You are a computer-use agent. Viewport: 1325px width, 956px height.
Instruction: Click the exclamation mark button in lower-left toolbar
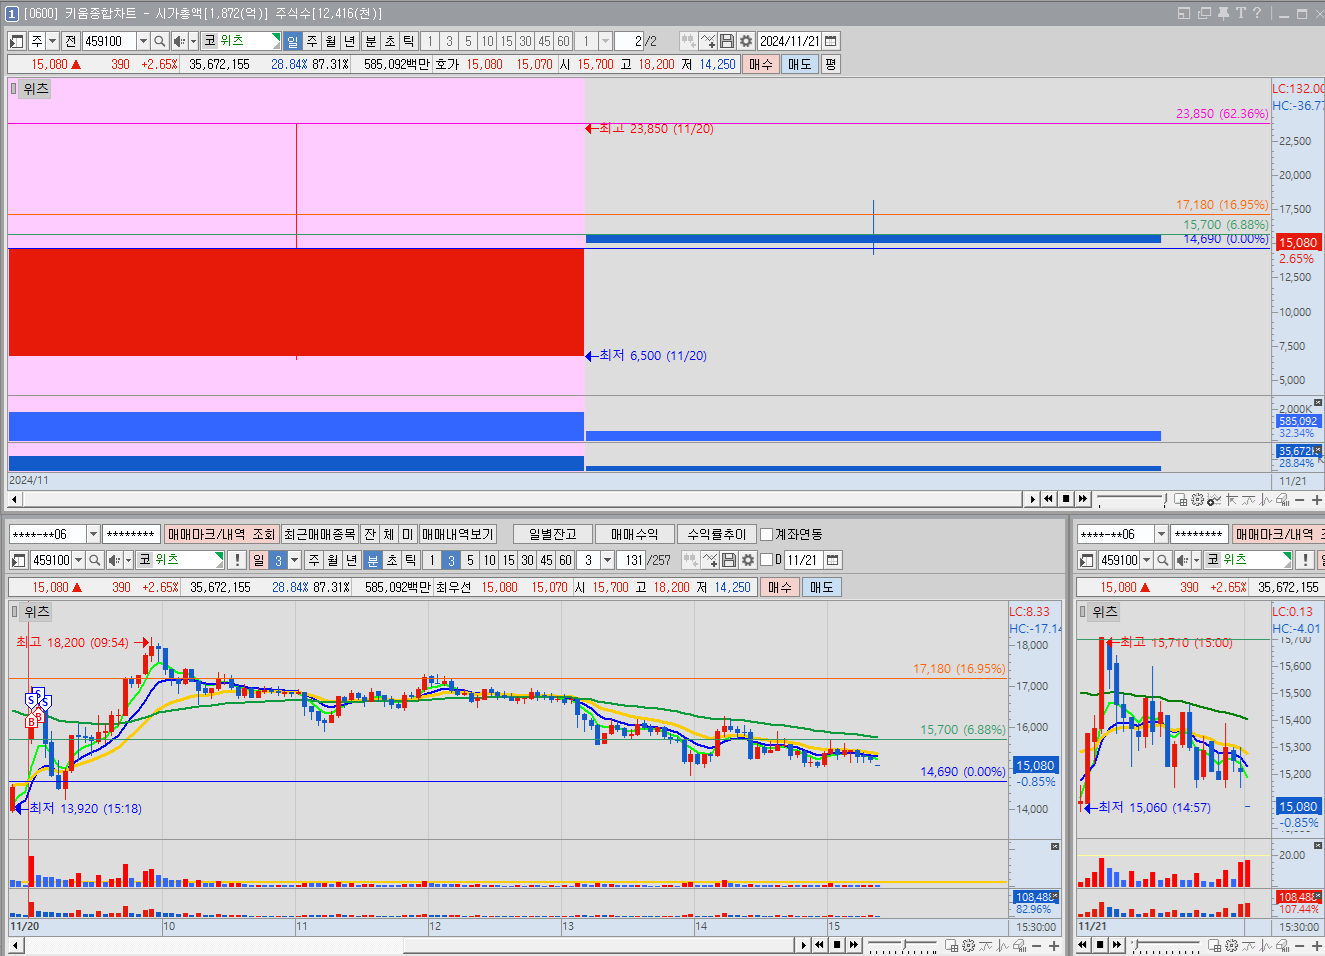click(237, 560)
